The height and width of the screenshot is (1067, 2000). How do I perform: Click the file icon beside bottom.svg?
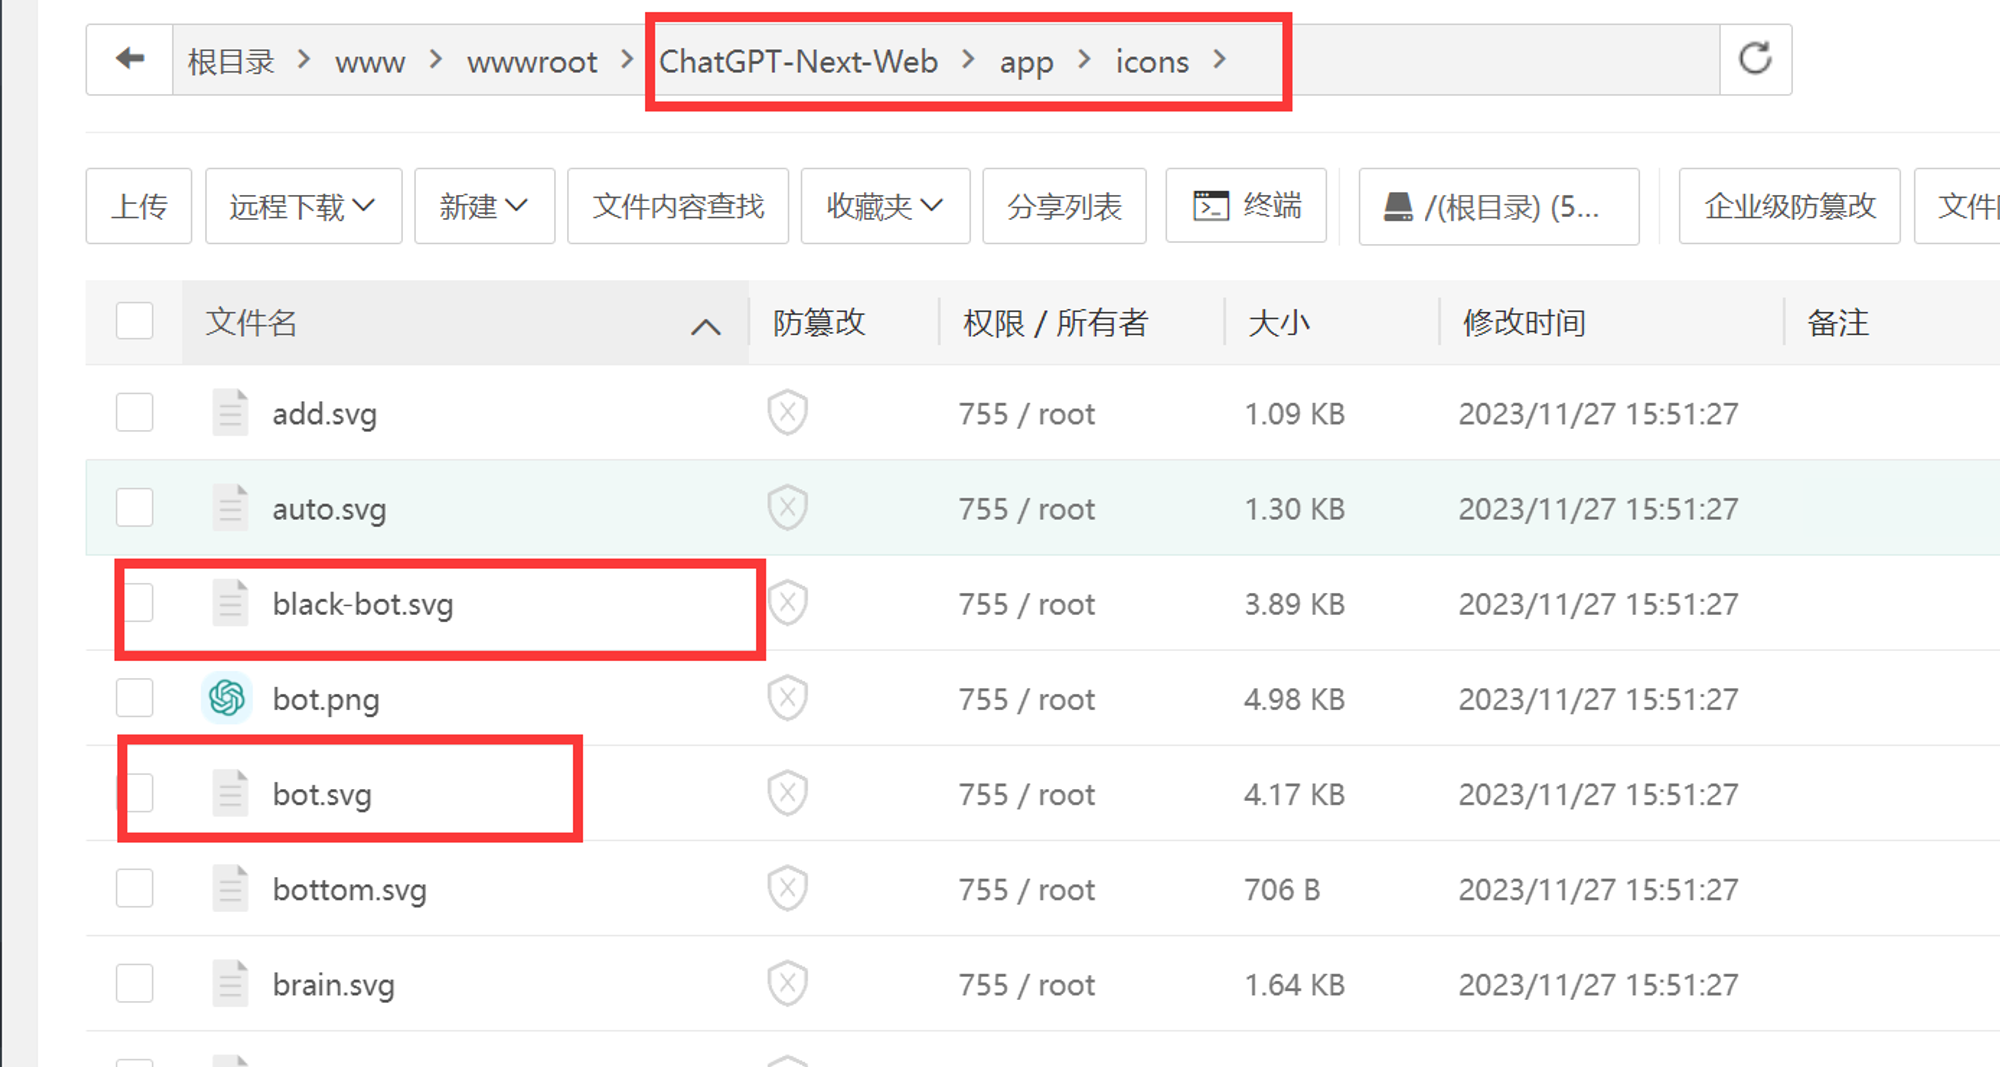click(x=230, y=889)
